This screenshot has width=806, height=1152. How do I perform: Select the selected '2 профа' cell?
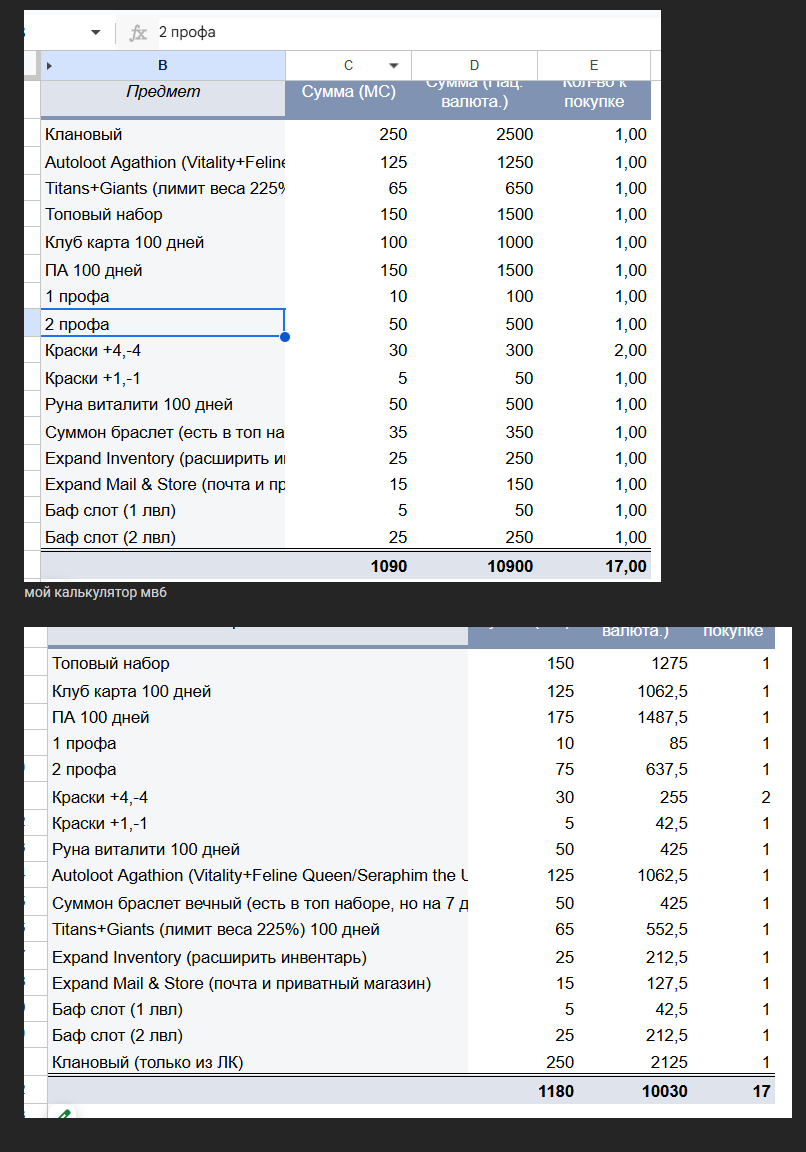[163, 324]
